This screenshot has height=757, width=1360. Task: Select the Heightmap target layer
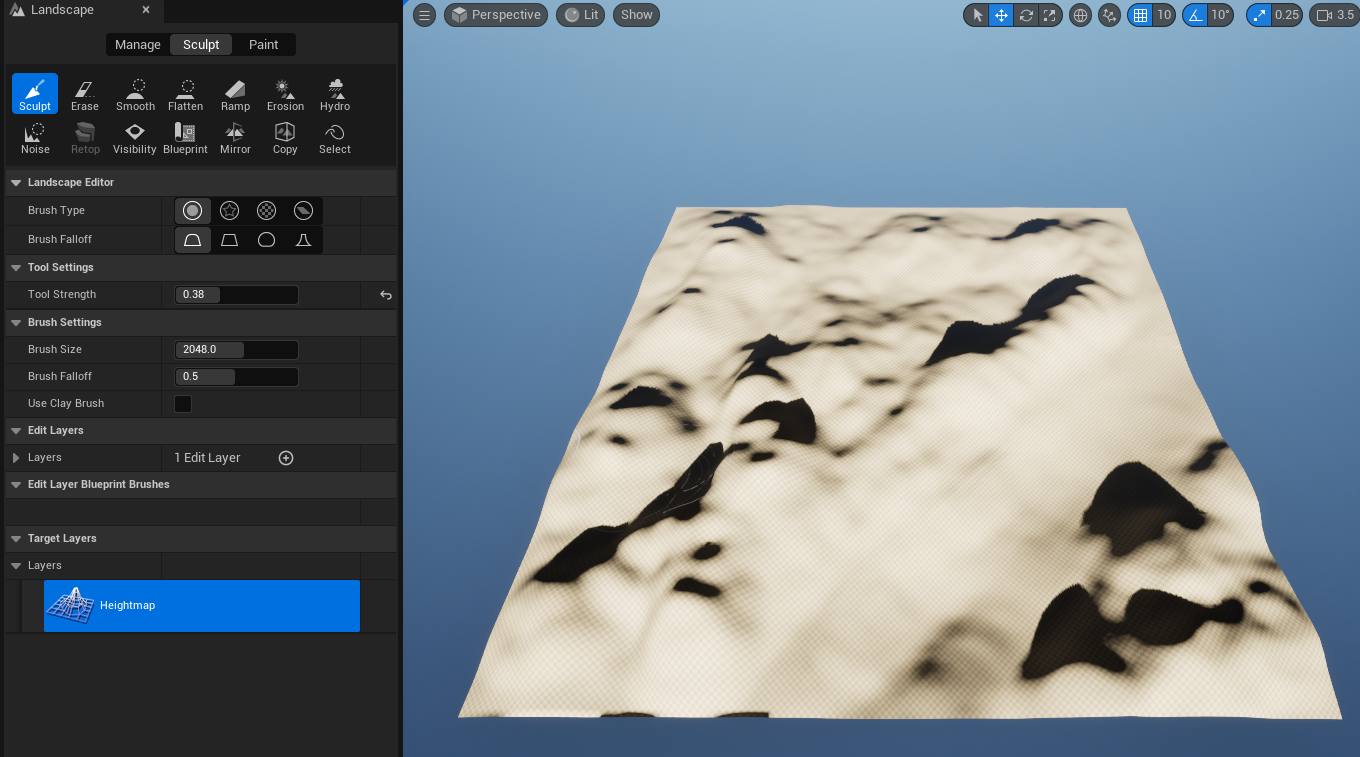point(202,606)
